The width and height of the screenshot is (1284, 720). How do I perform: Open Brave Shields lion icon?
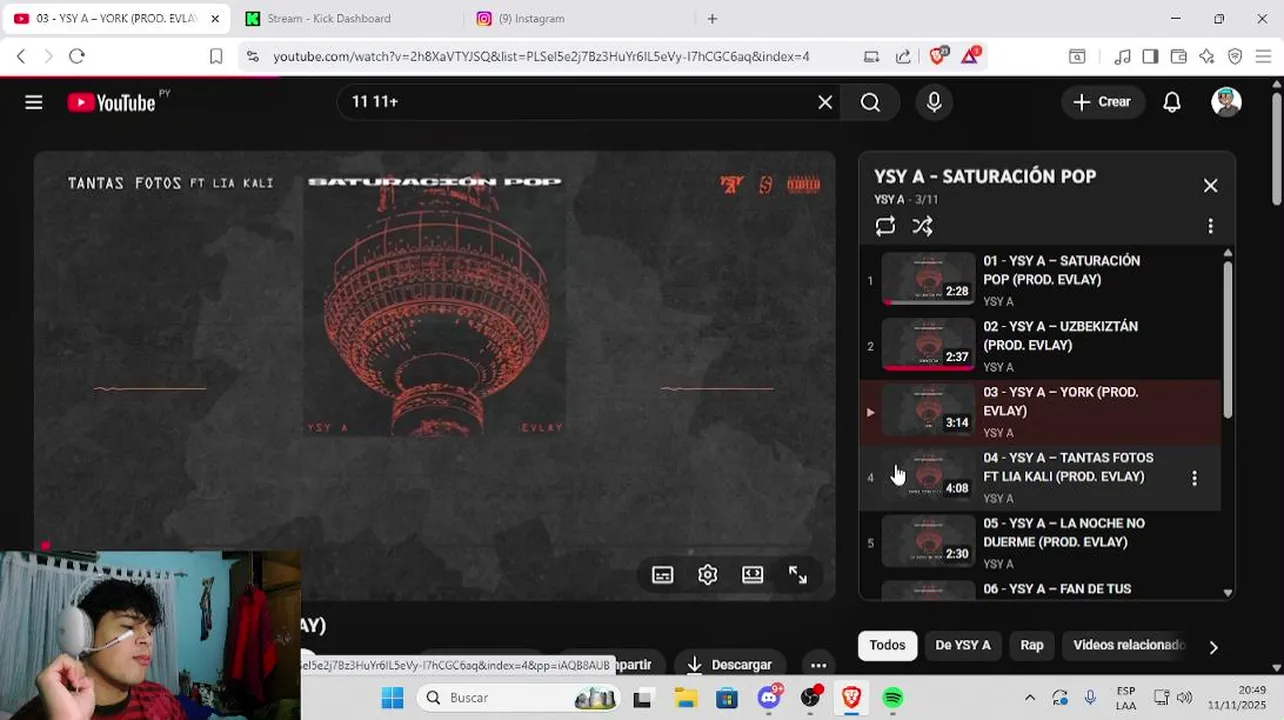click(x=938, y=56)
